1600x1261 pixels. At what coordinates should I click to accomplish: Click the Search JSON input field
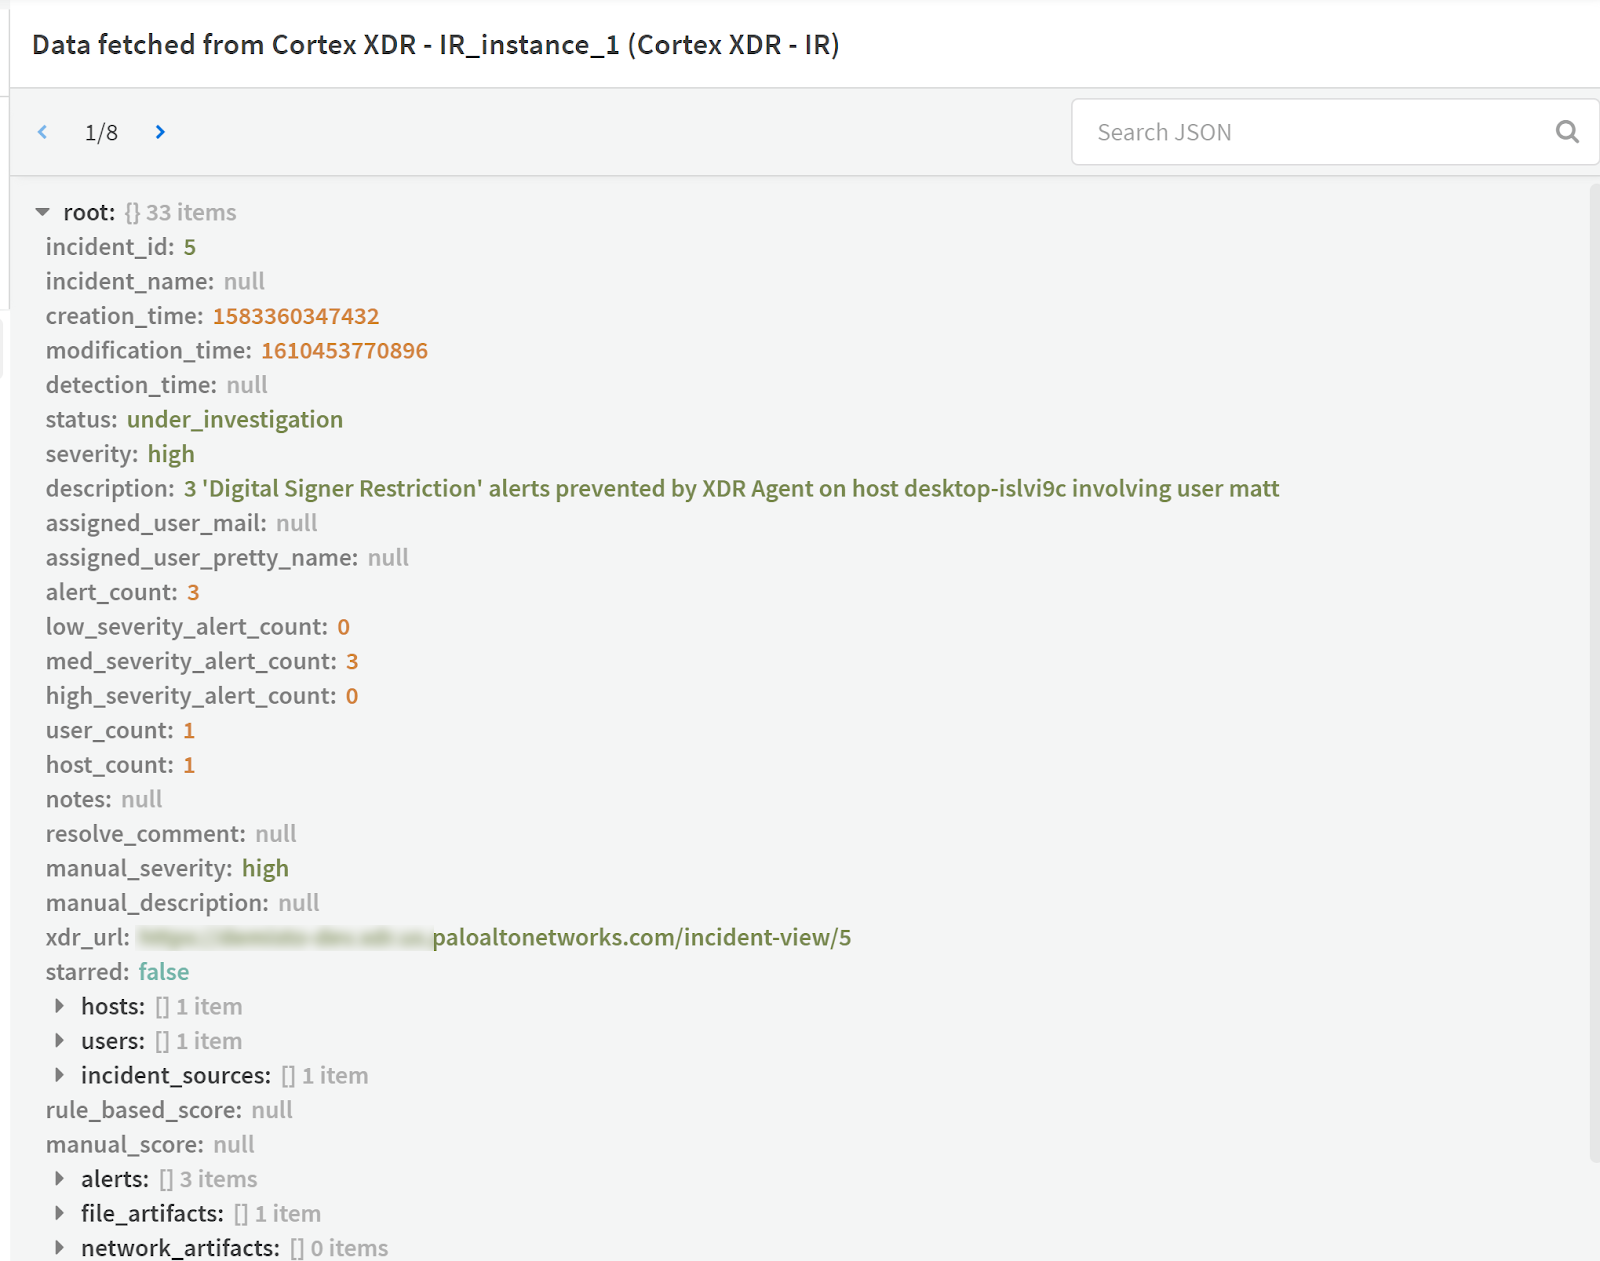(1300, 131)
